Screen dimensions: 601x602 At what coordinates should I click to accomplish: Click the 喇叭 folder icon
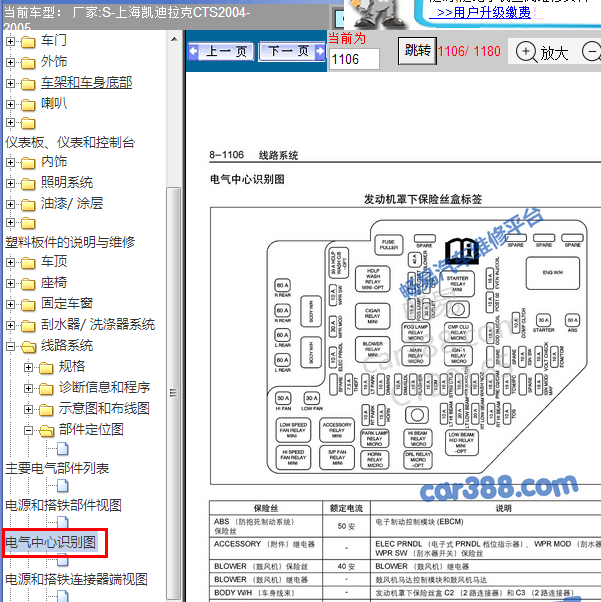click(x=28, y=104)
